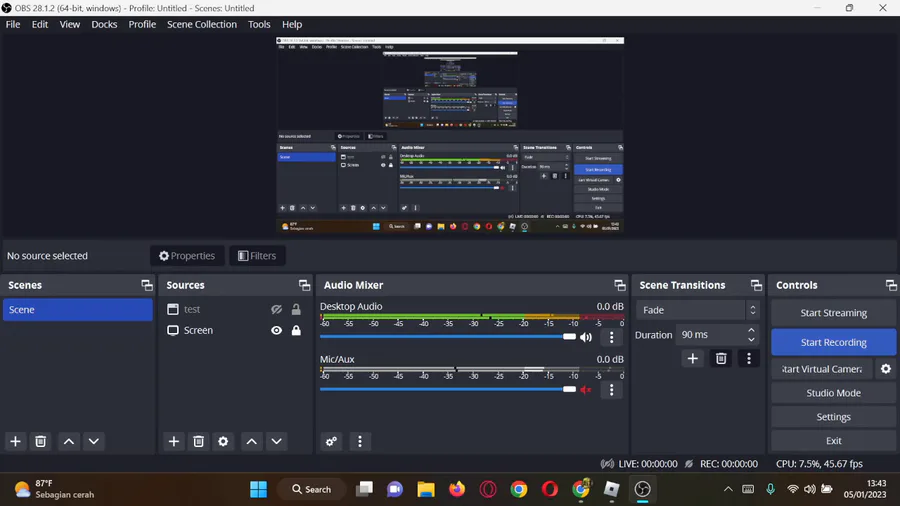The image size is (900, 506).
Task: Open Mic/Aux options three dots
Action: click(611, 390)
